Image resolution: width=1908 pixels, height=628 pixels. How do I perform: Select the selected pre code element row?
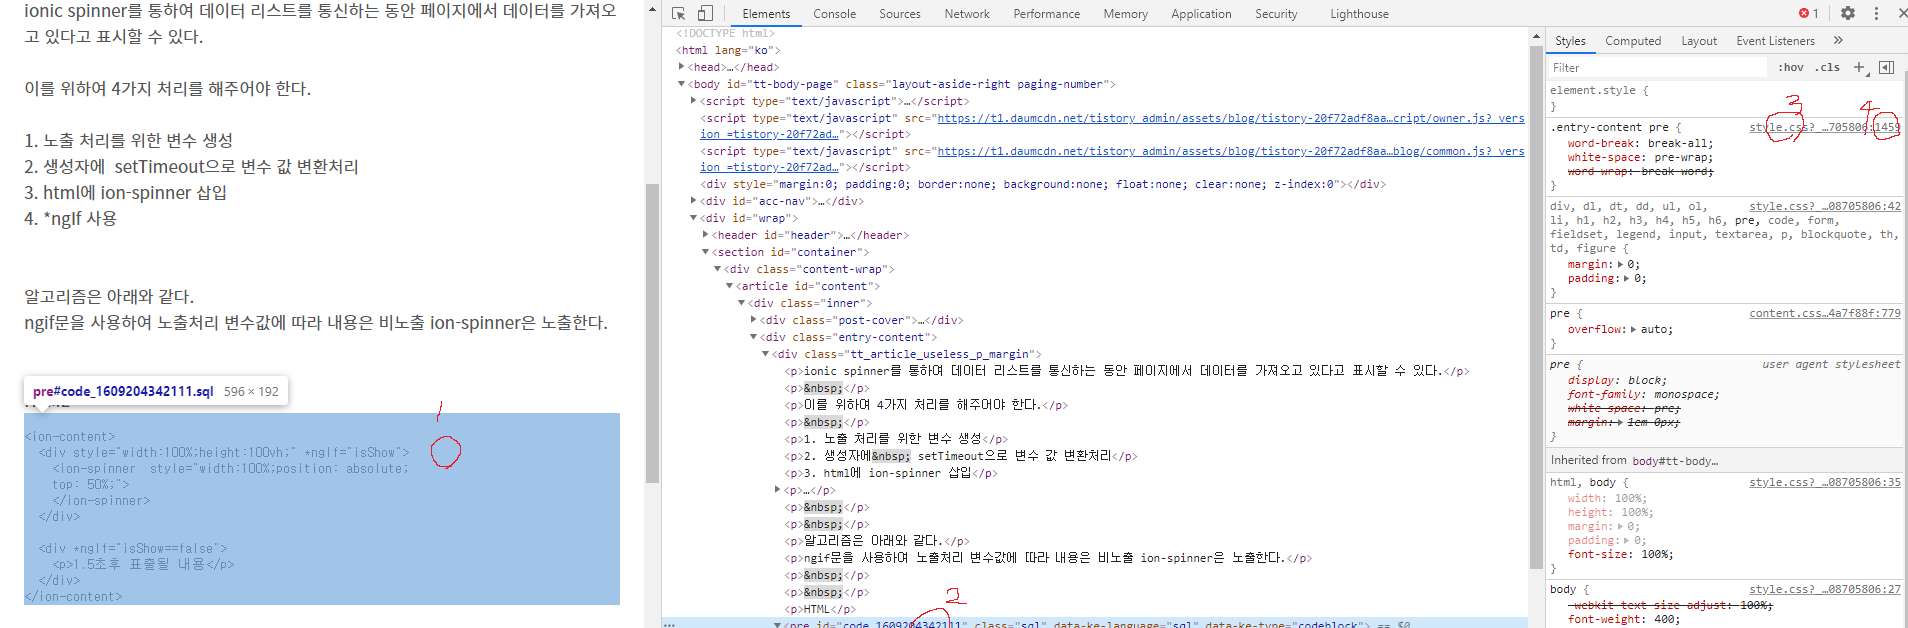coord(1095,623)
